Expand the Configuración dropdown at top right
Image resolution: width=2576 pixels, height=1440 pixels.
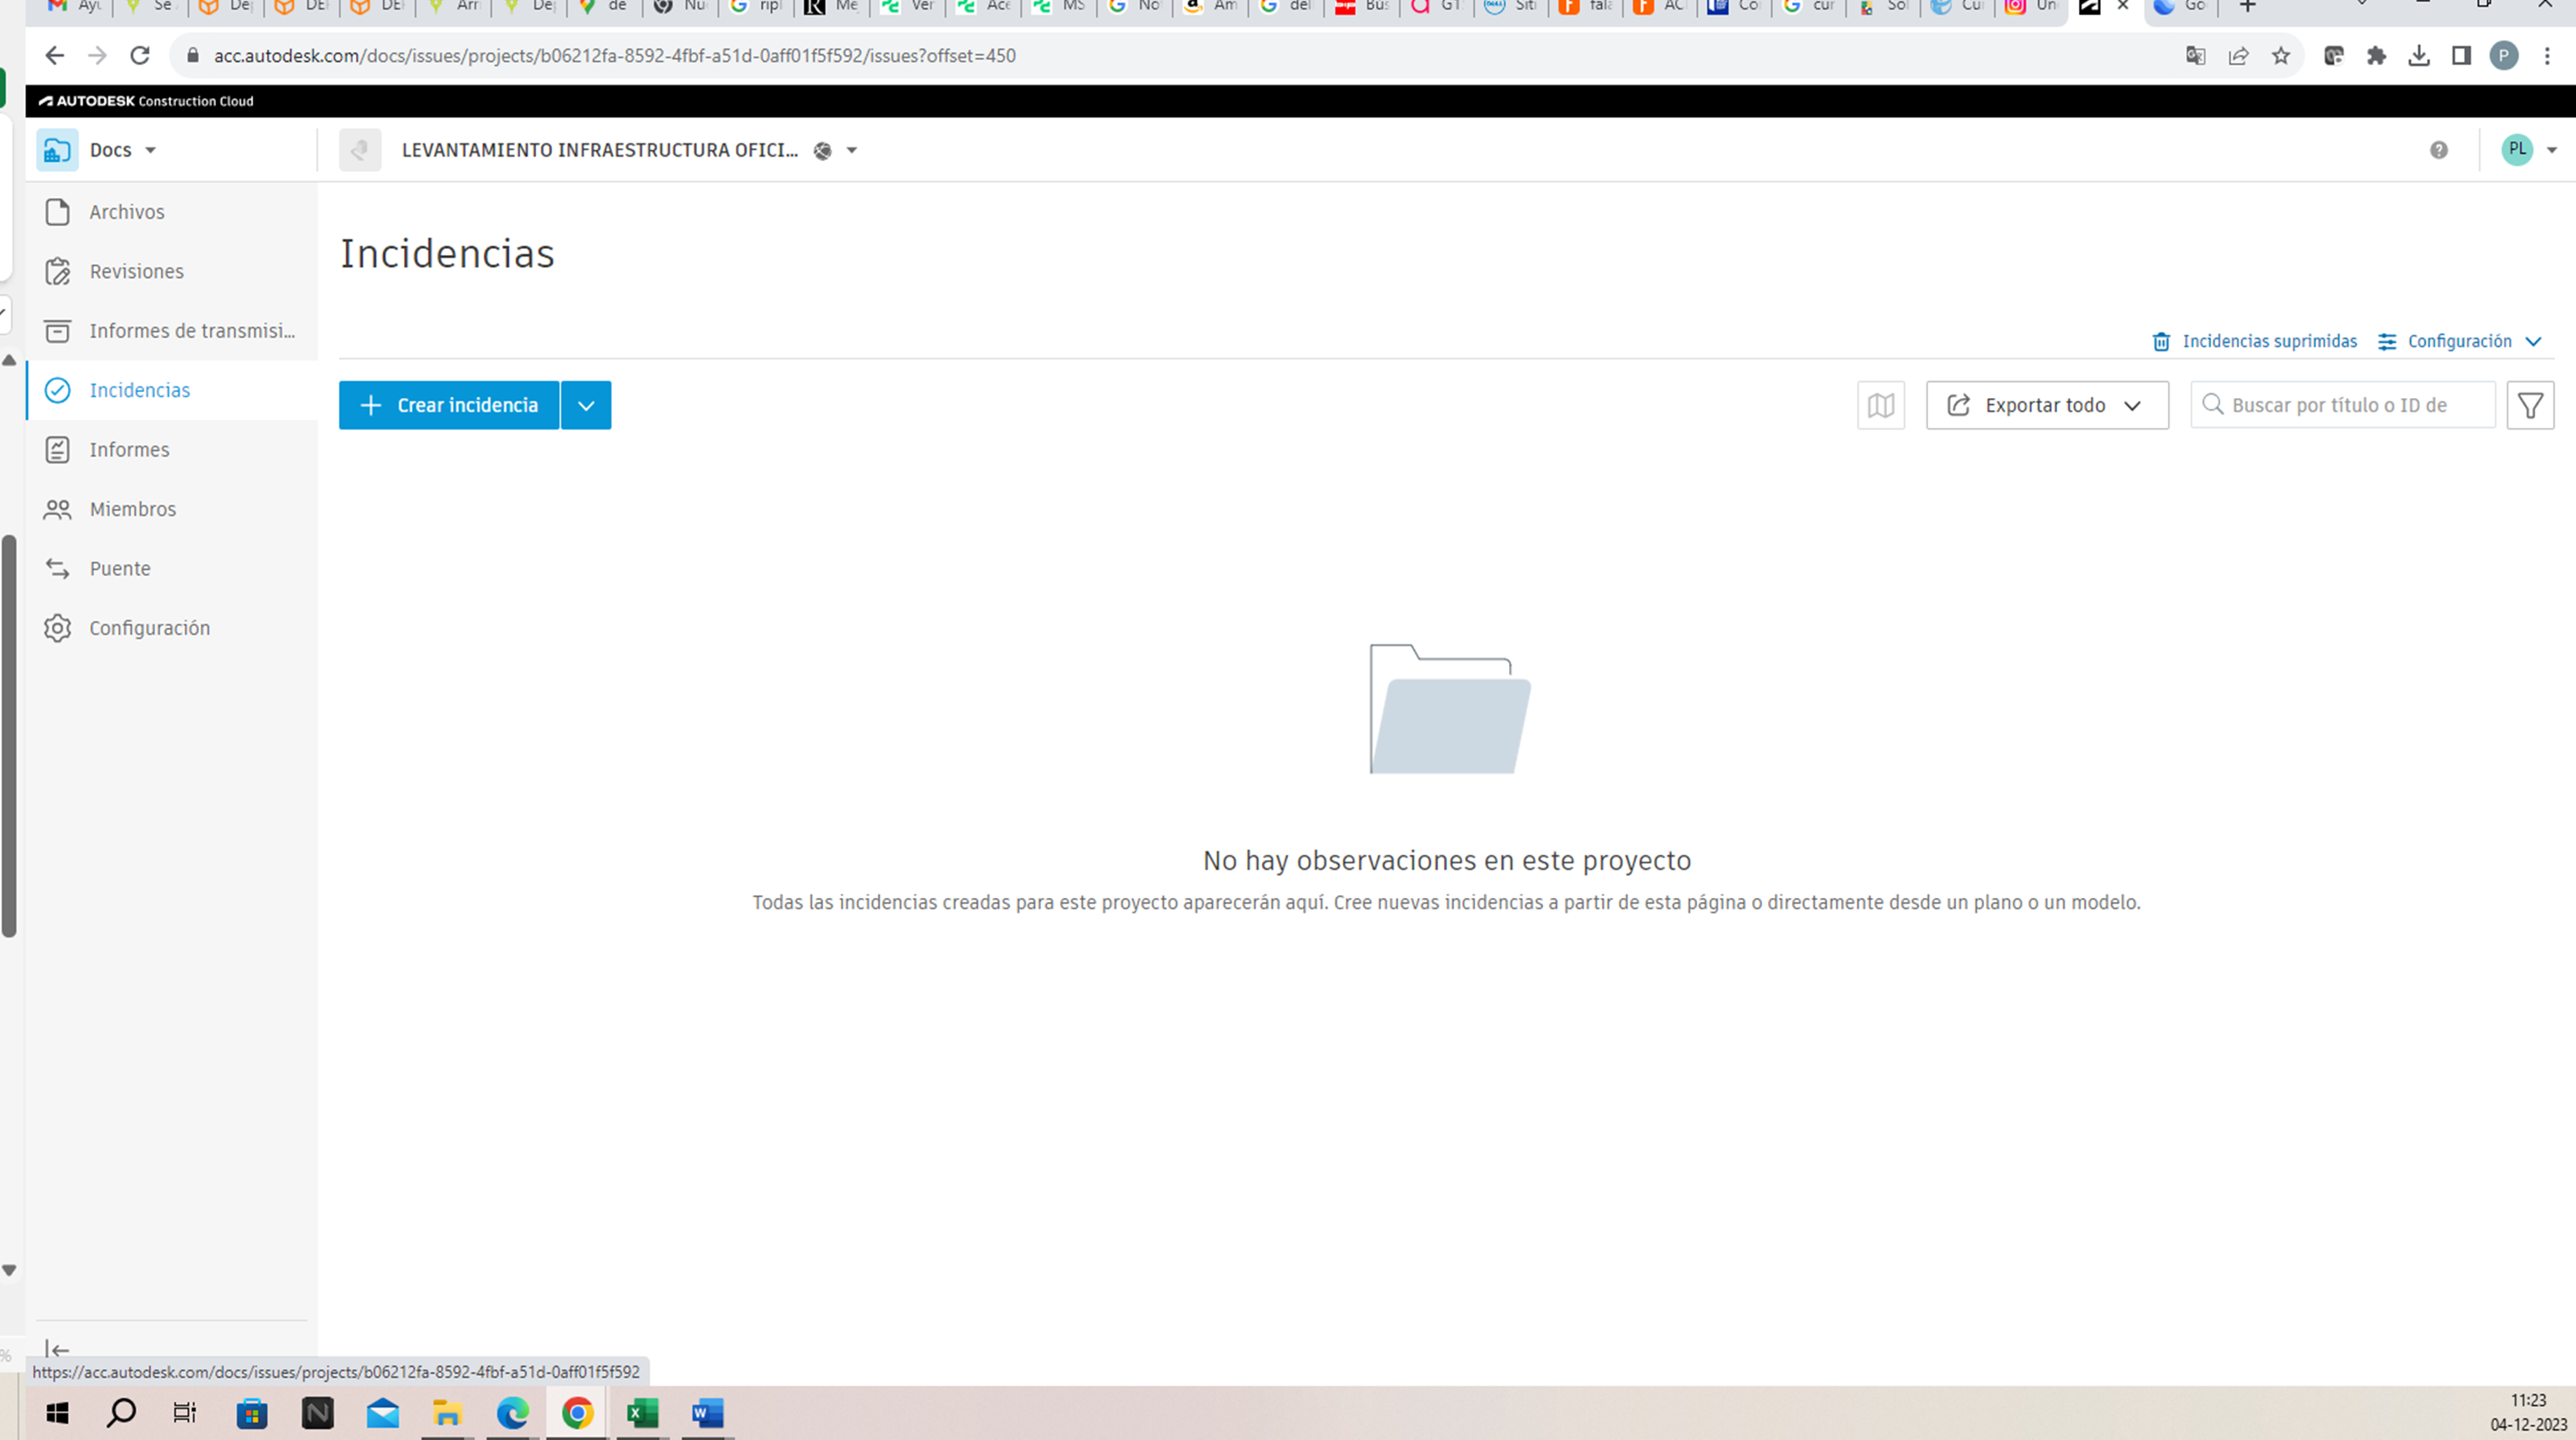tap(2459, 341)
